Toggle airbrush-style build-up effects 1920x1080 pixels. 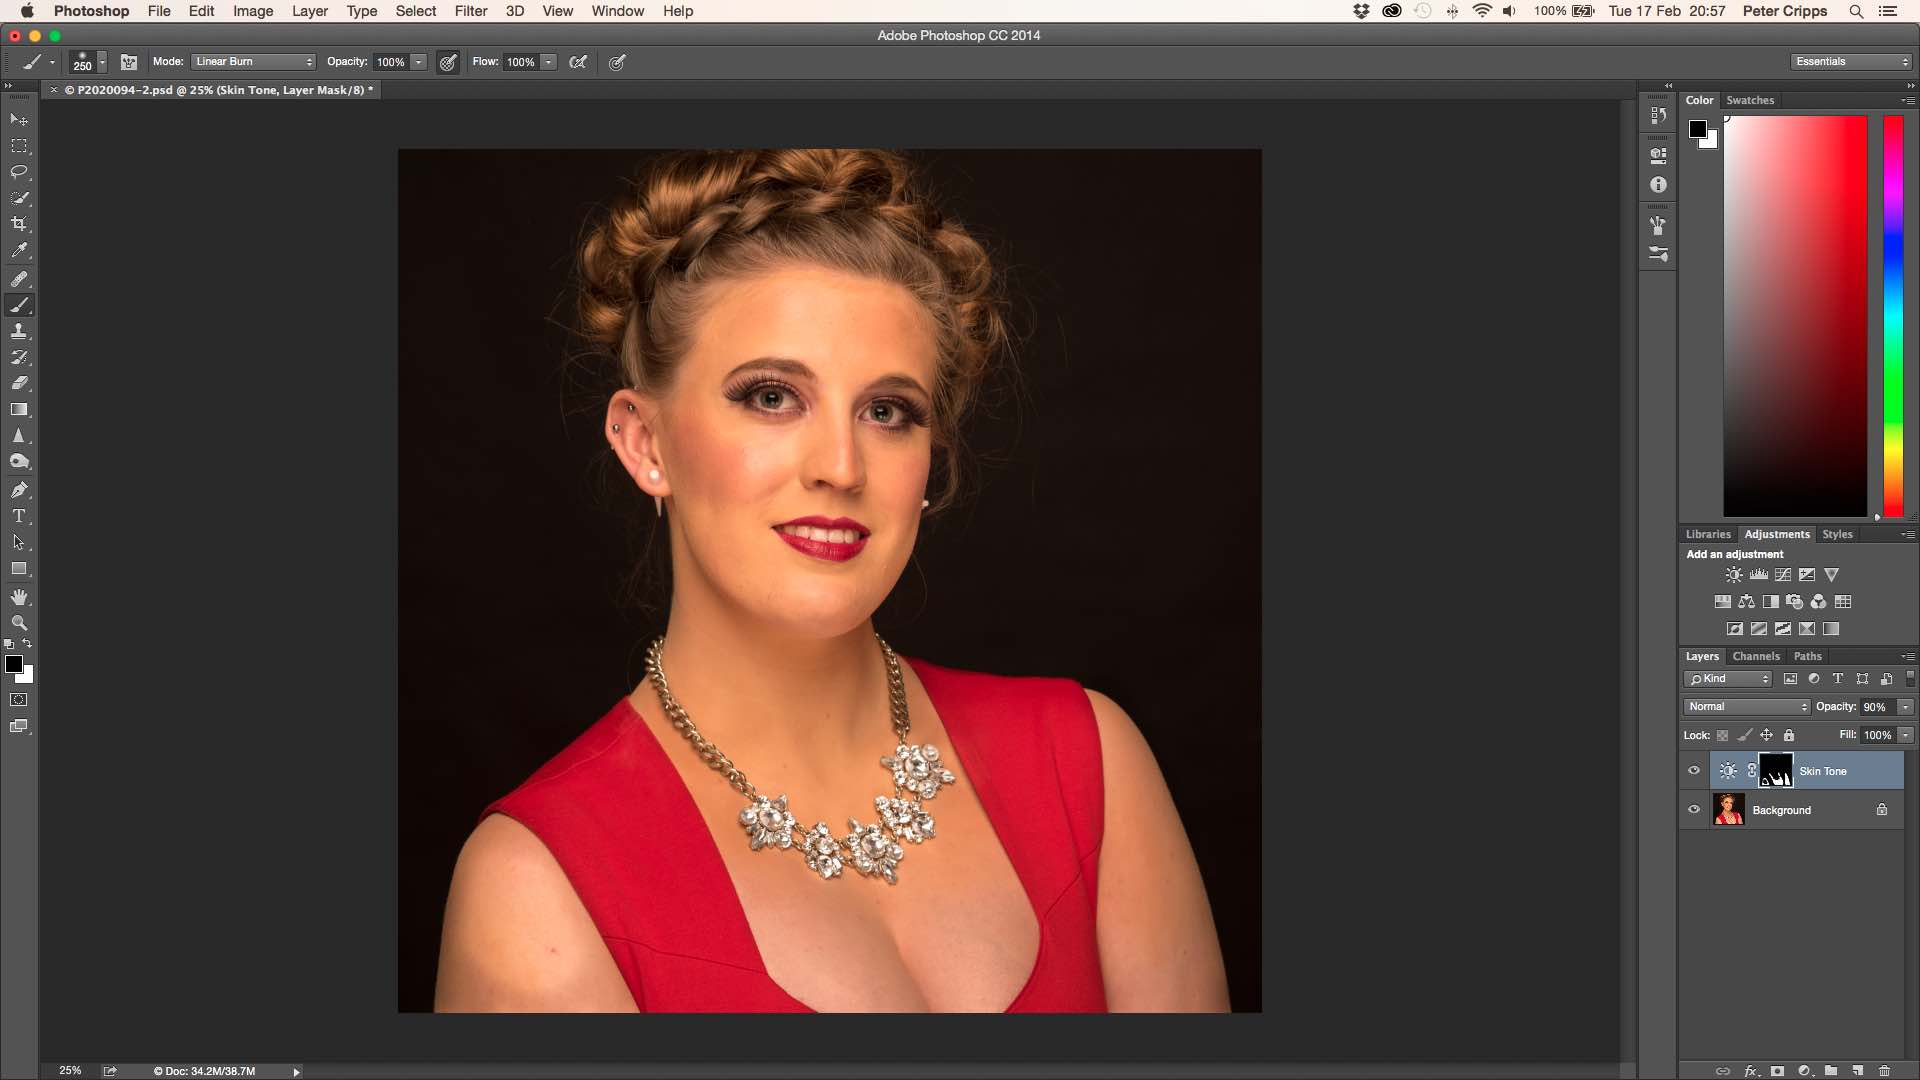(x=578, y=62)
